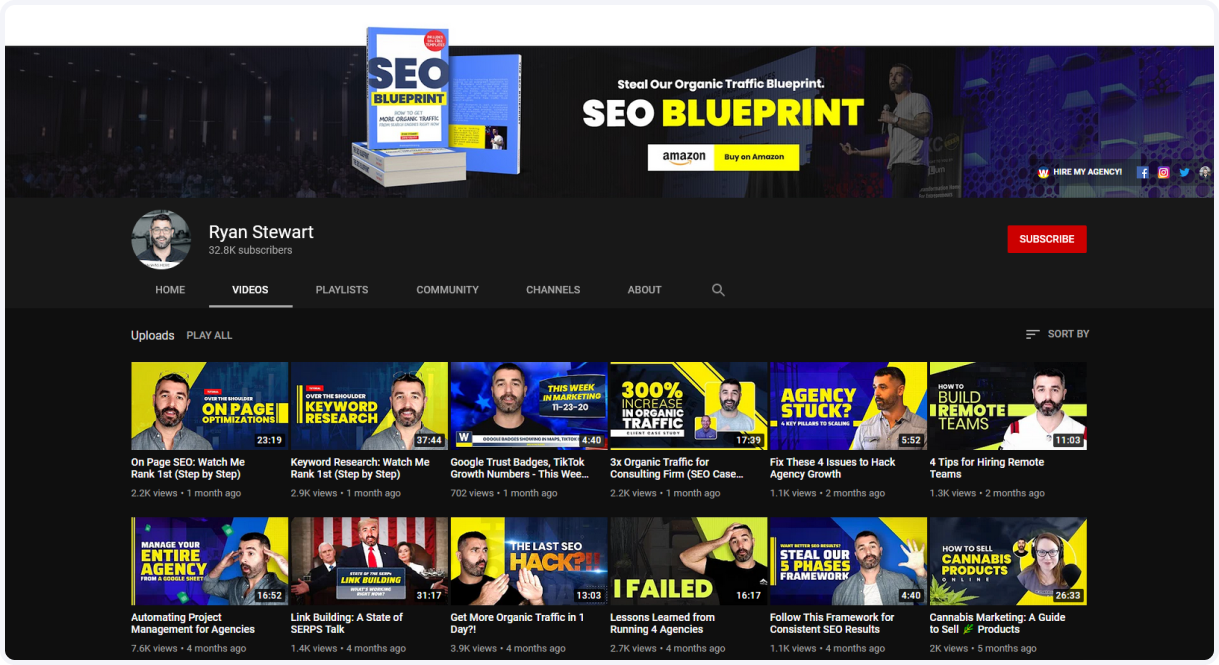Open the SORT BY dropdown
This screenshot has width=1219, height=665.
[1057, 334]
